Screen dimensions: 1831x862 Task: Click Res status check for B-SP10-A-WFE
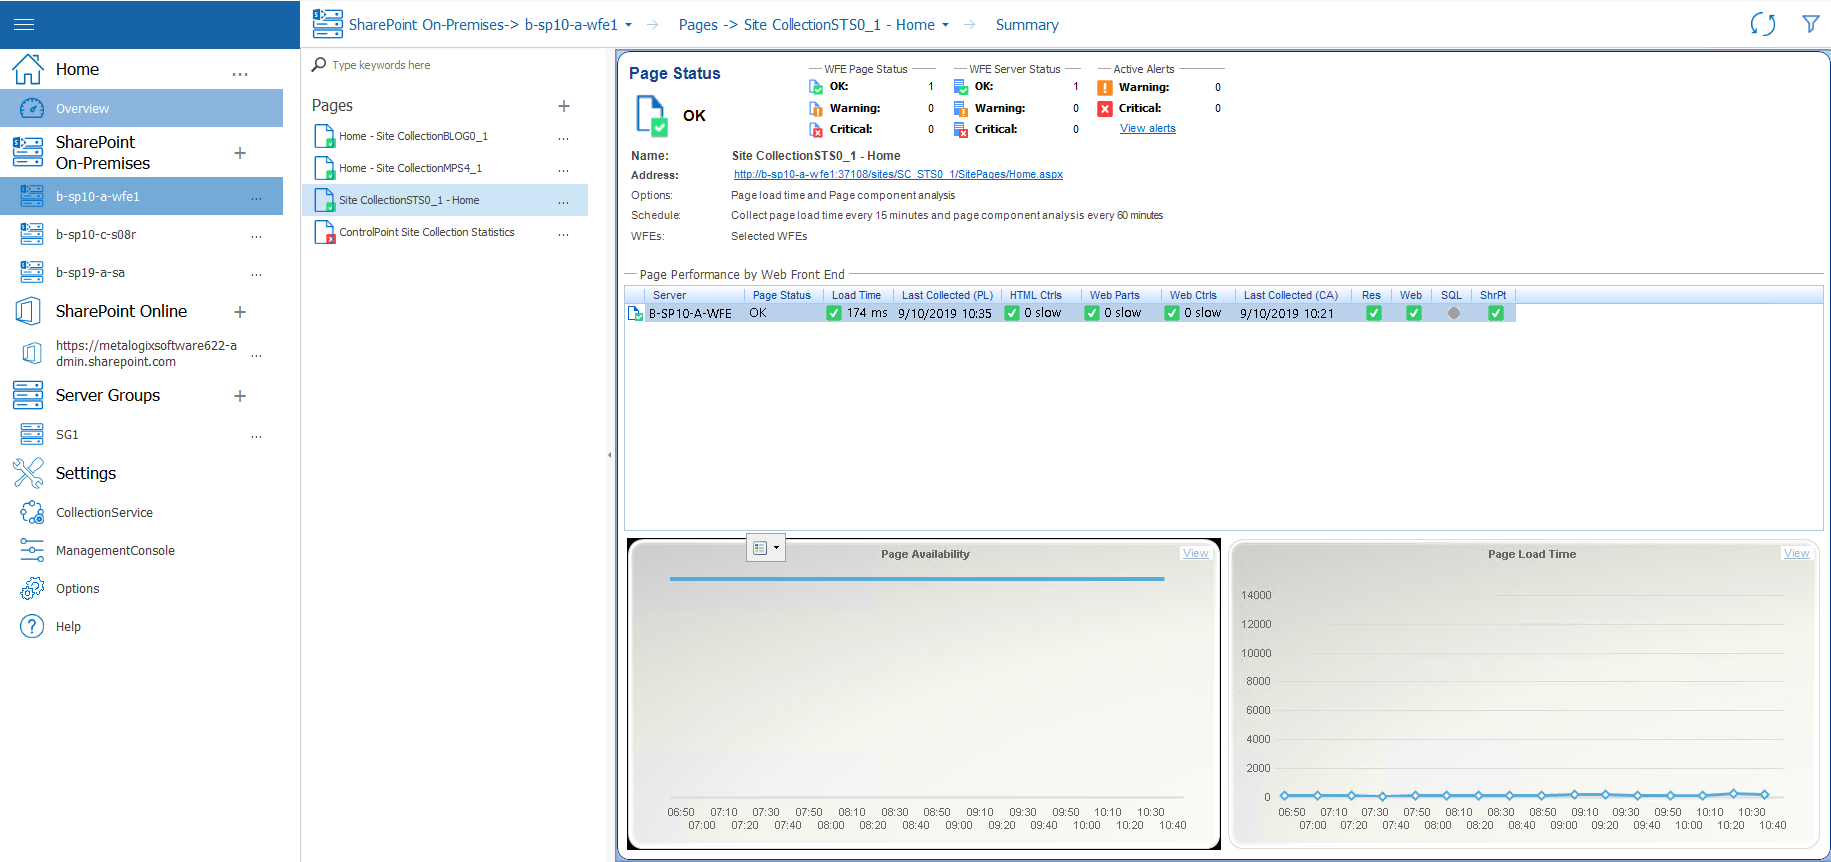click(x=1374, y=313)
